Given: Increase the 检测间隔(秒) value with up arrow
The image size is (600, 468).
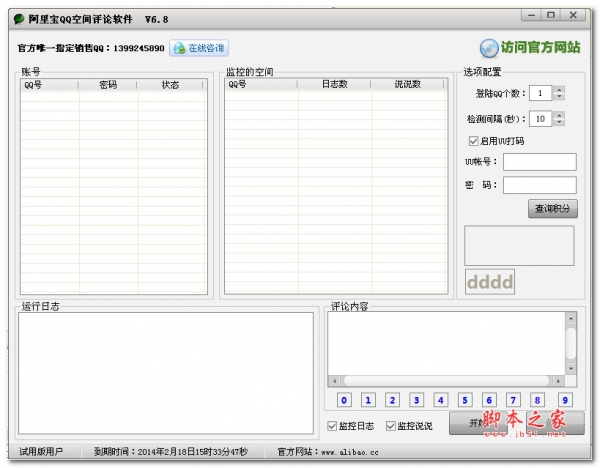Looking at the screenshot, I should (559, 116).
